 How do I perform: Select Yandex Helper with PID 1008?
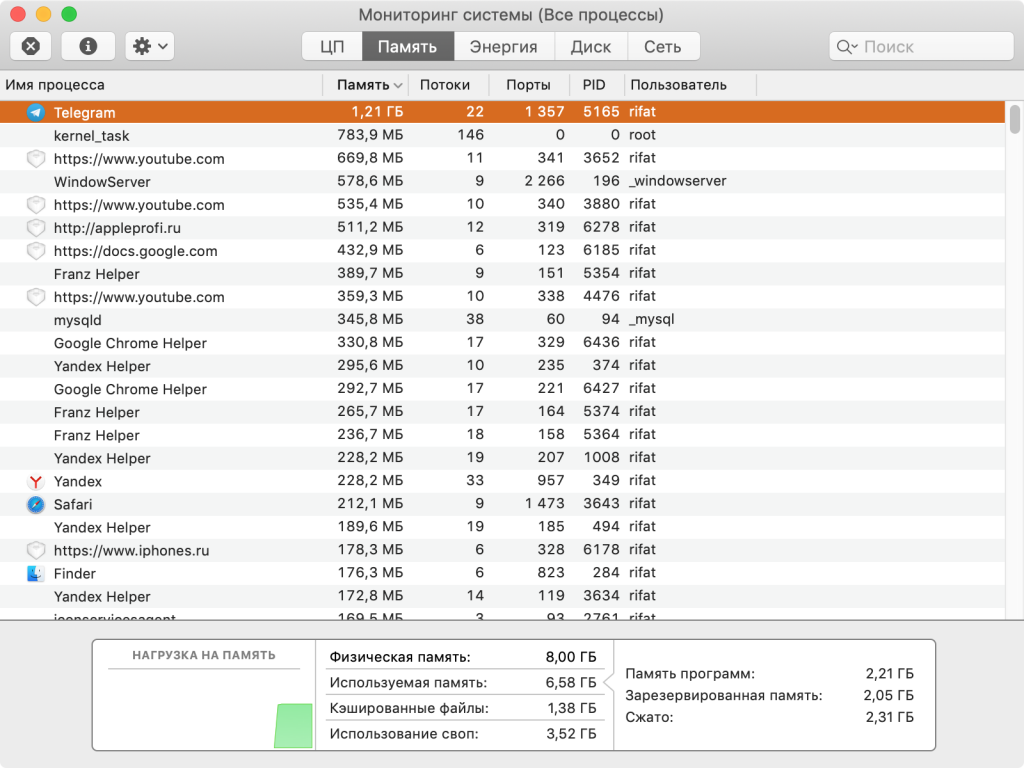502,458
